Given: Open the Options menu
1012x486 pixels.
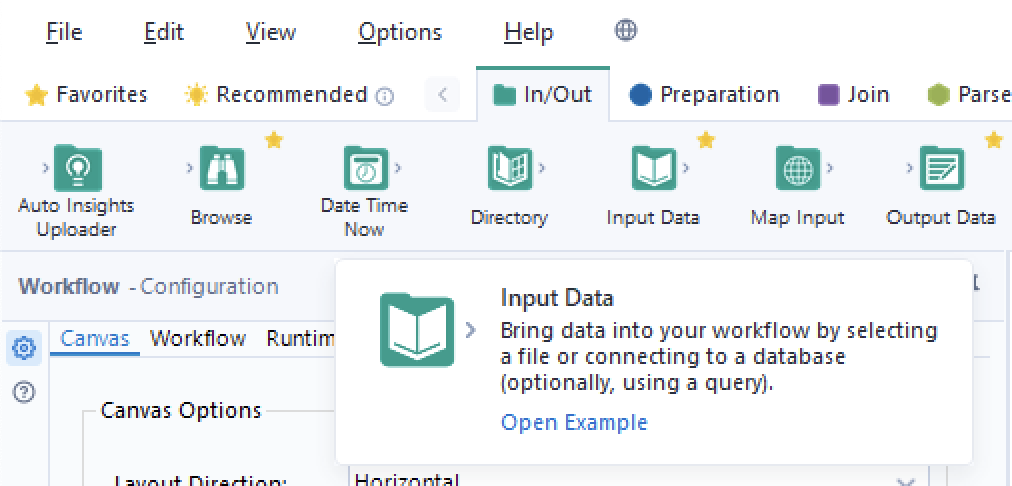Looking at the screenshot, I should pyautogui.click(x=400, y=32).
